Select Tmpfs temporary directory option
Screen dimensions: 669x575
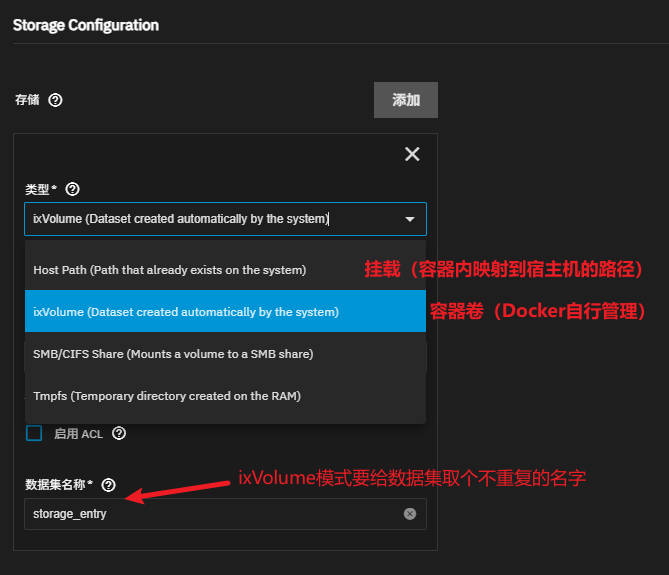(166, 396)
